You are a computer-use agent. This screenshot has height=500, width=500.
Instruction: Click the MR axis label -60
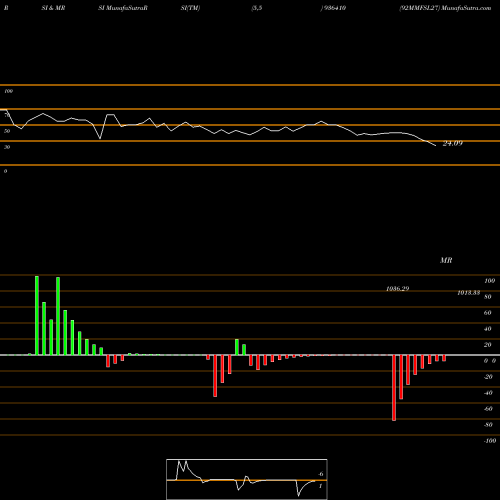(488, 409)
